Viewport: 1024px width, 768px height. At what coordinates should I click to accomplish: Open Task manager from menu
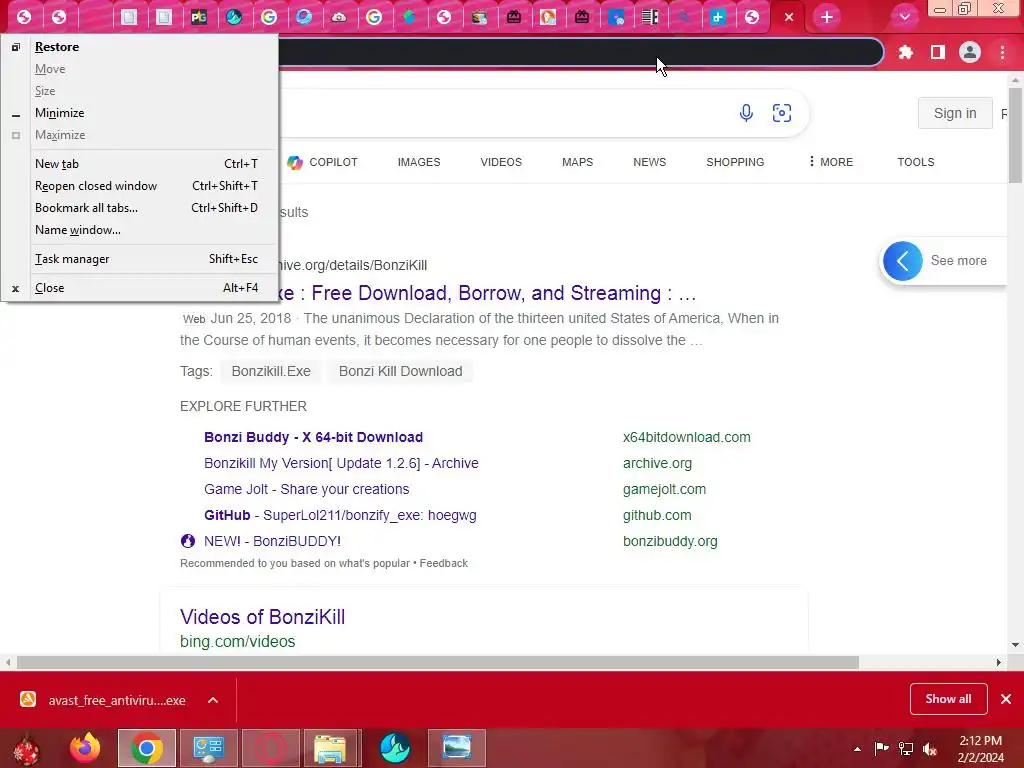point(140,259)
